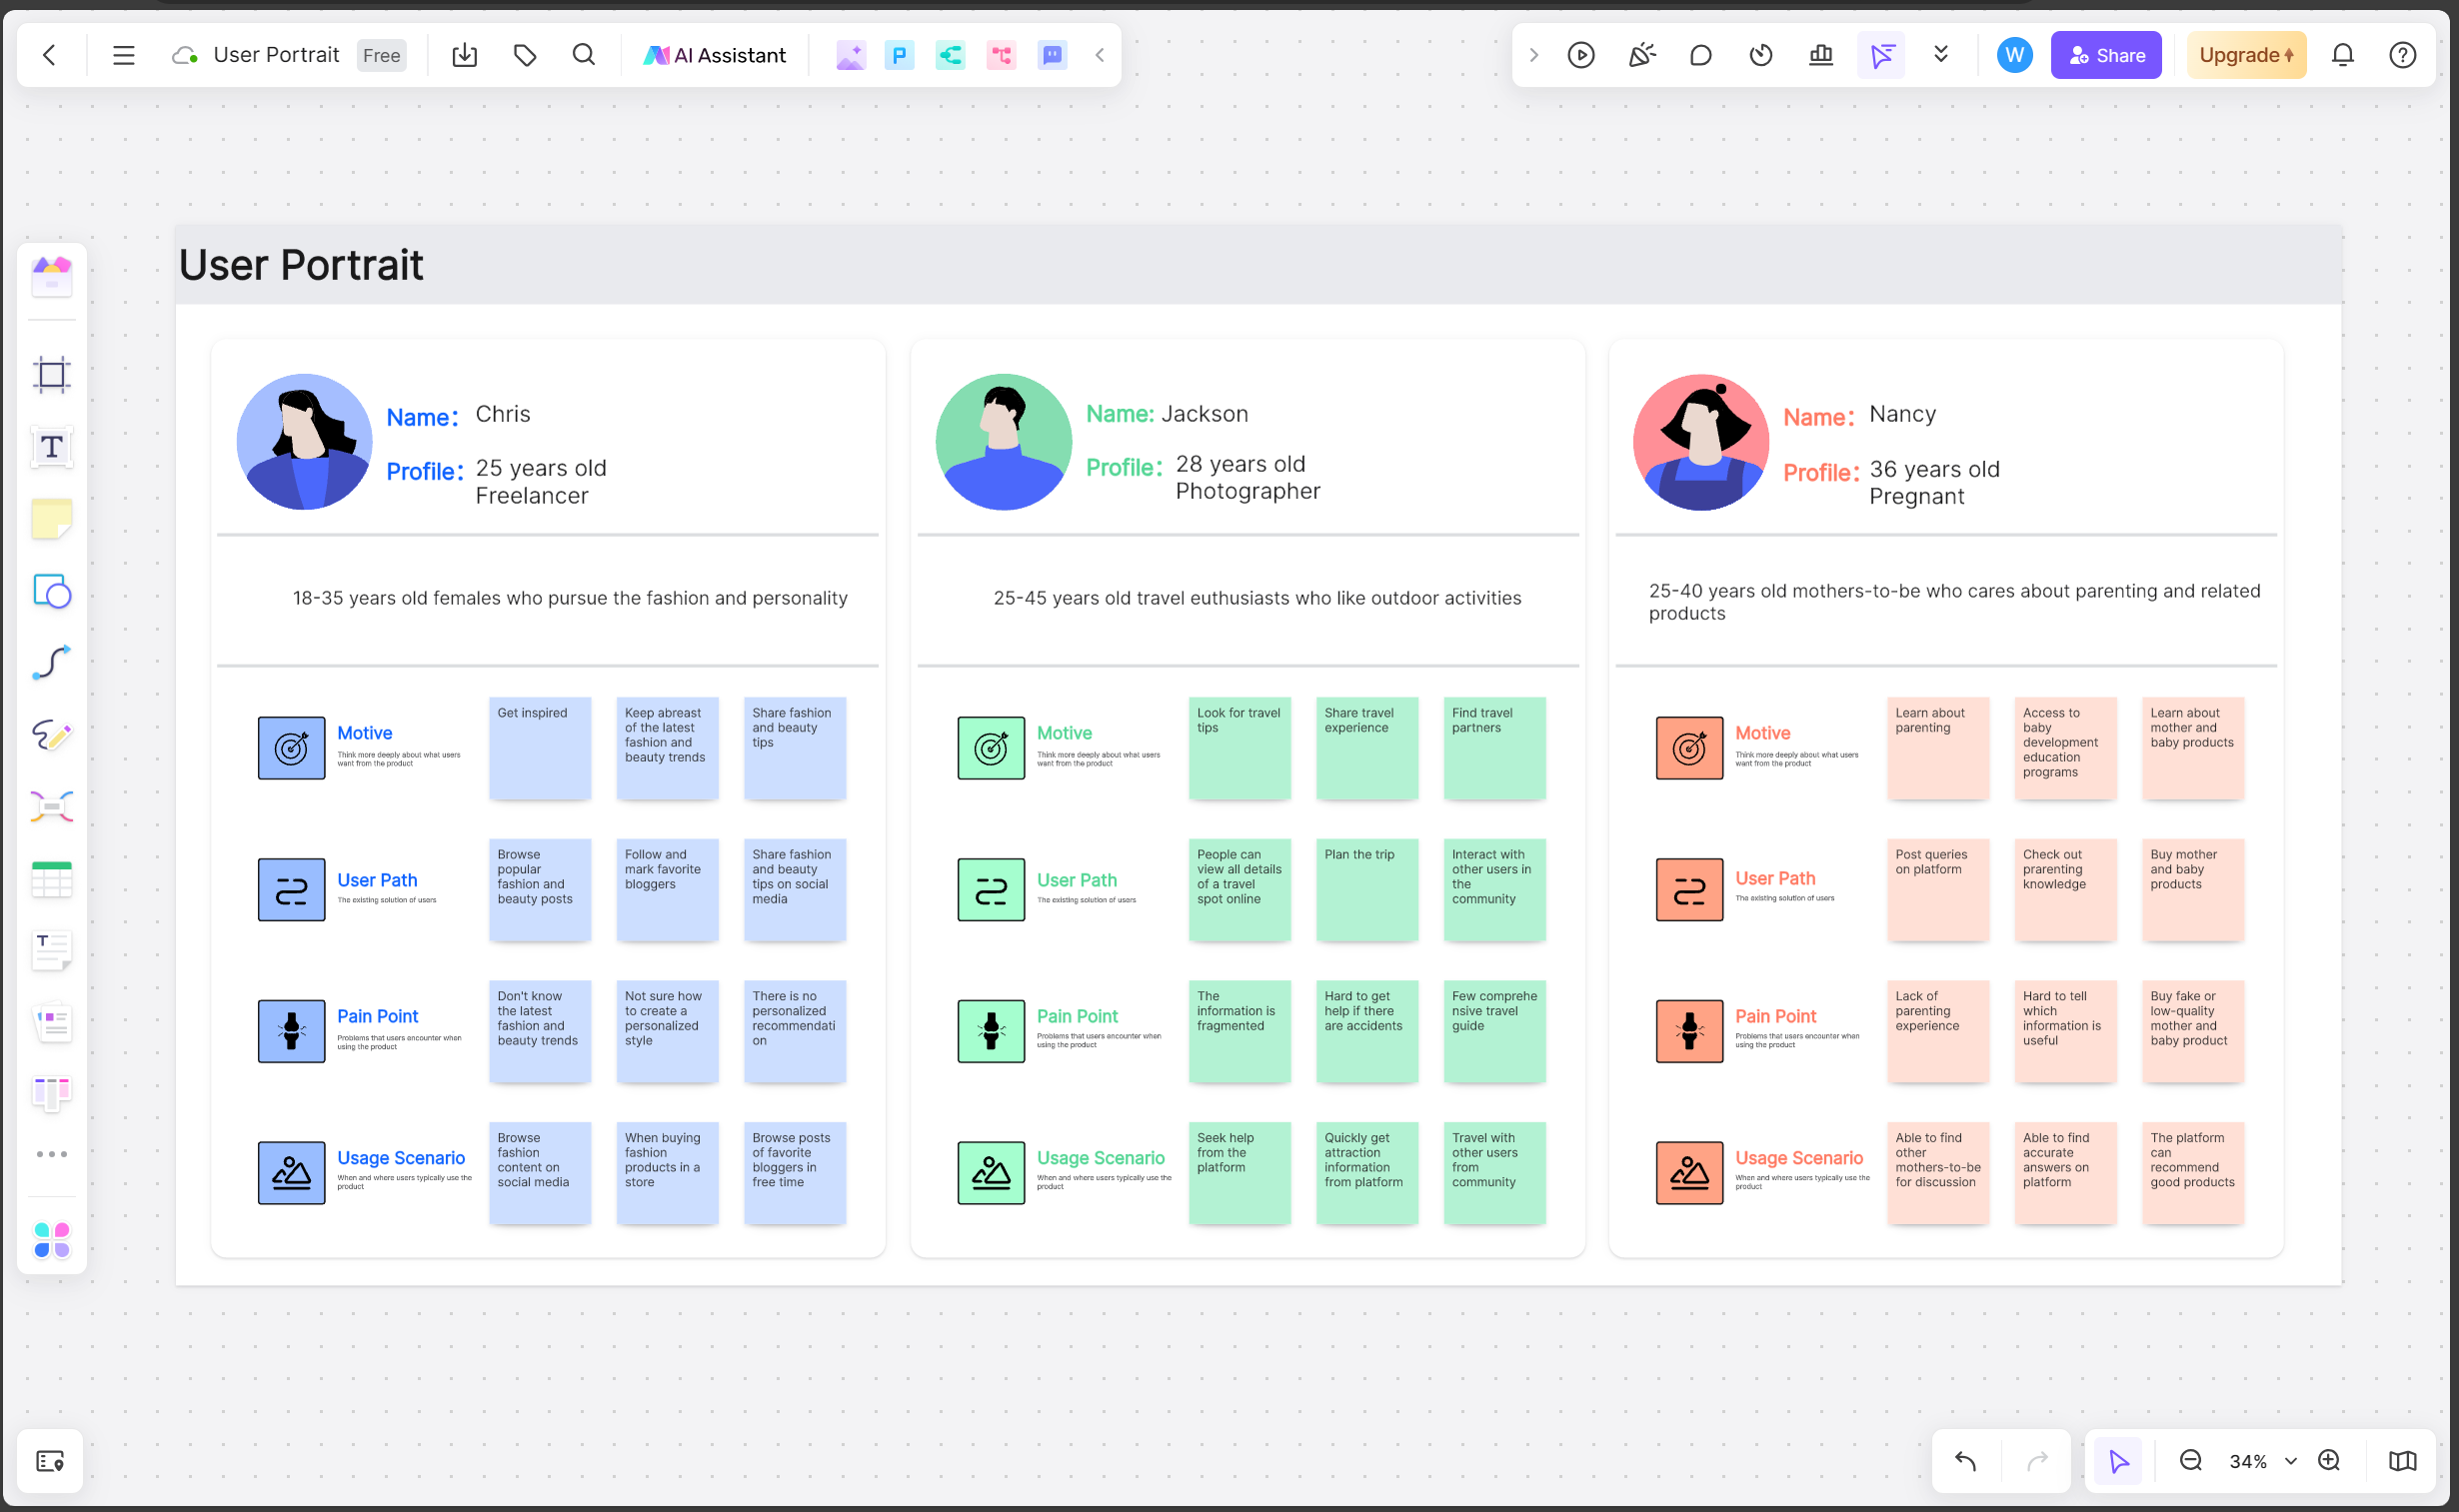Click the Tag/Label icon in toolbar
This screenshot has width=2459, height=1512.
(525, 54)
